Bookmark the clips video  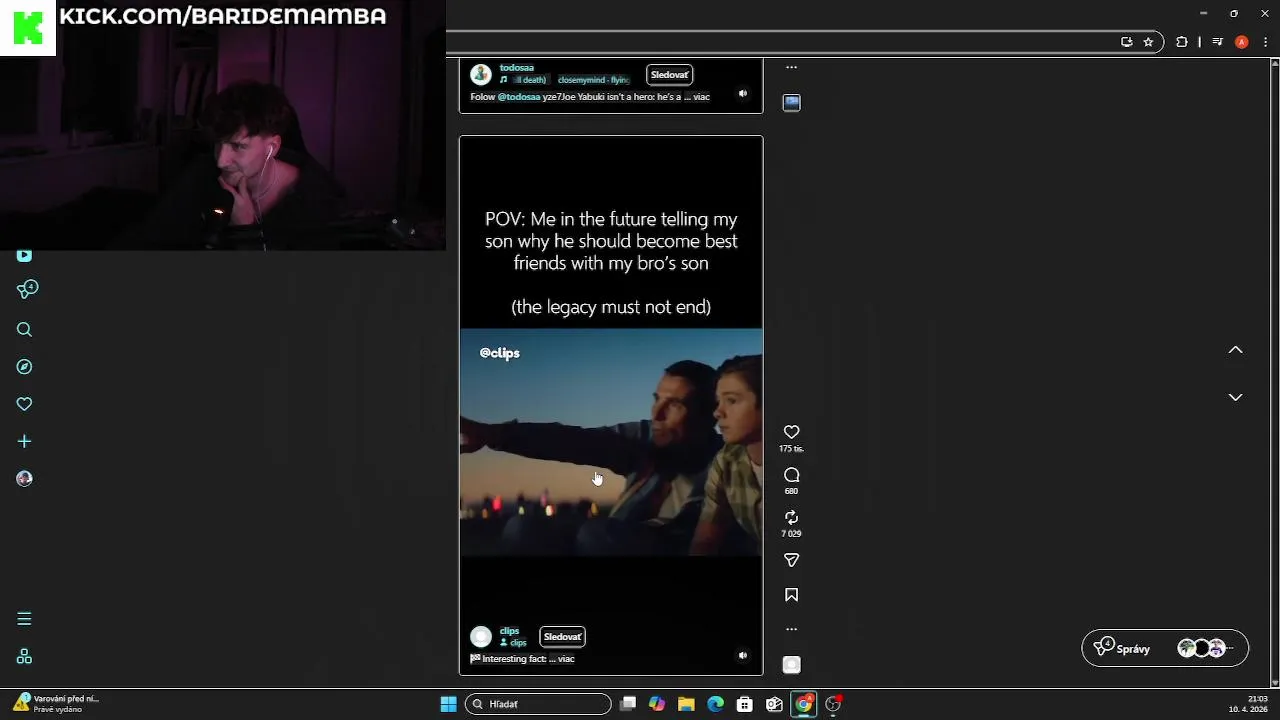pos(791,595)
